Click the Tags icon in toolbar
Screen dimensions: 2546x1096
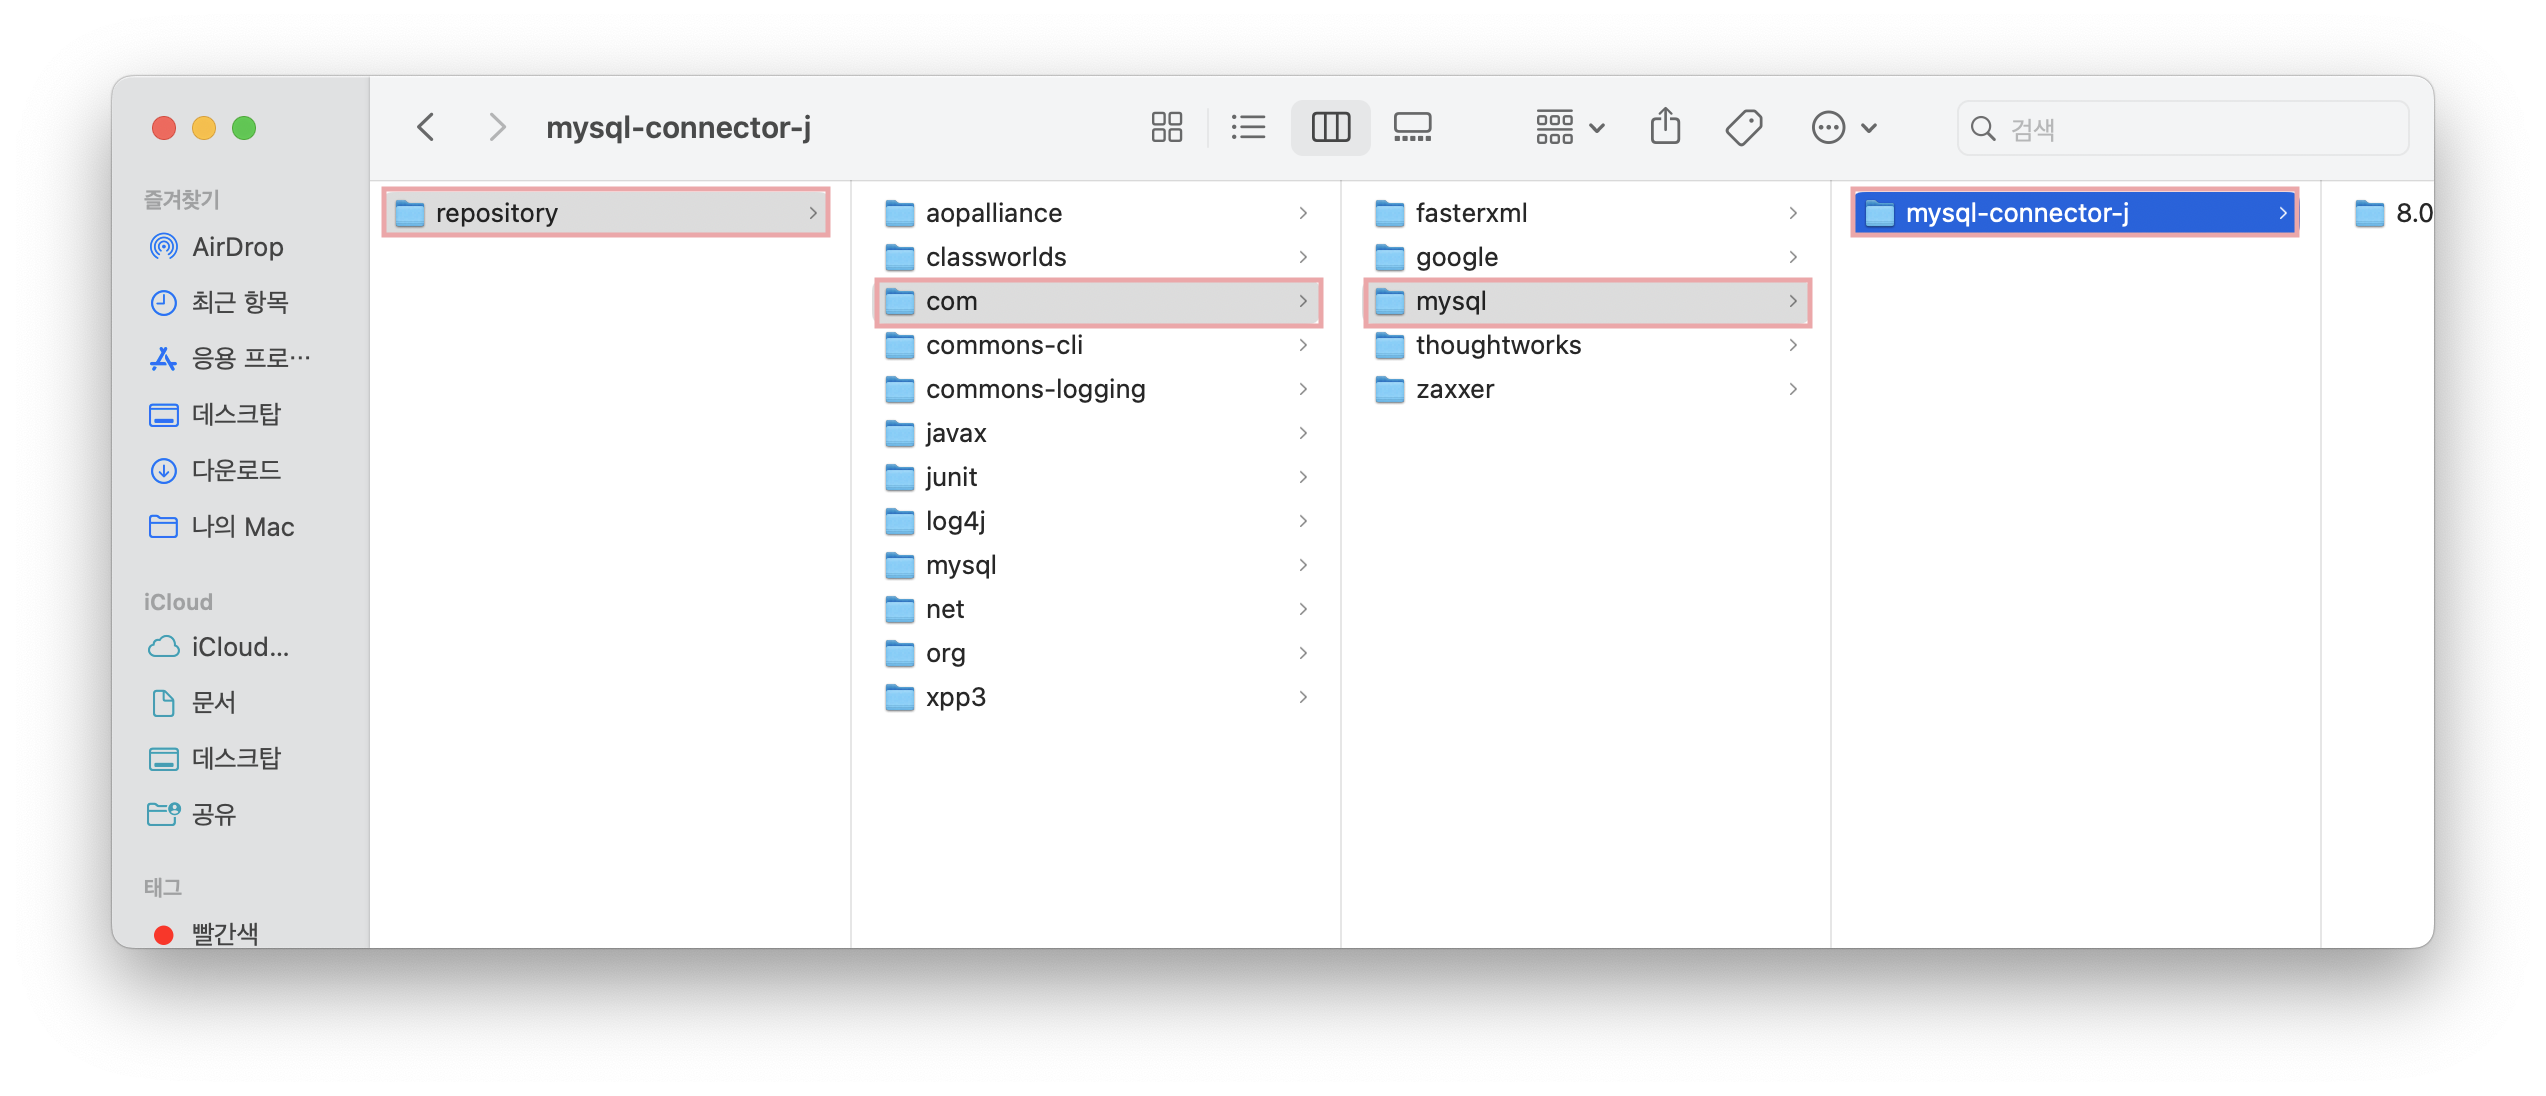pos(1744,127)
